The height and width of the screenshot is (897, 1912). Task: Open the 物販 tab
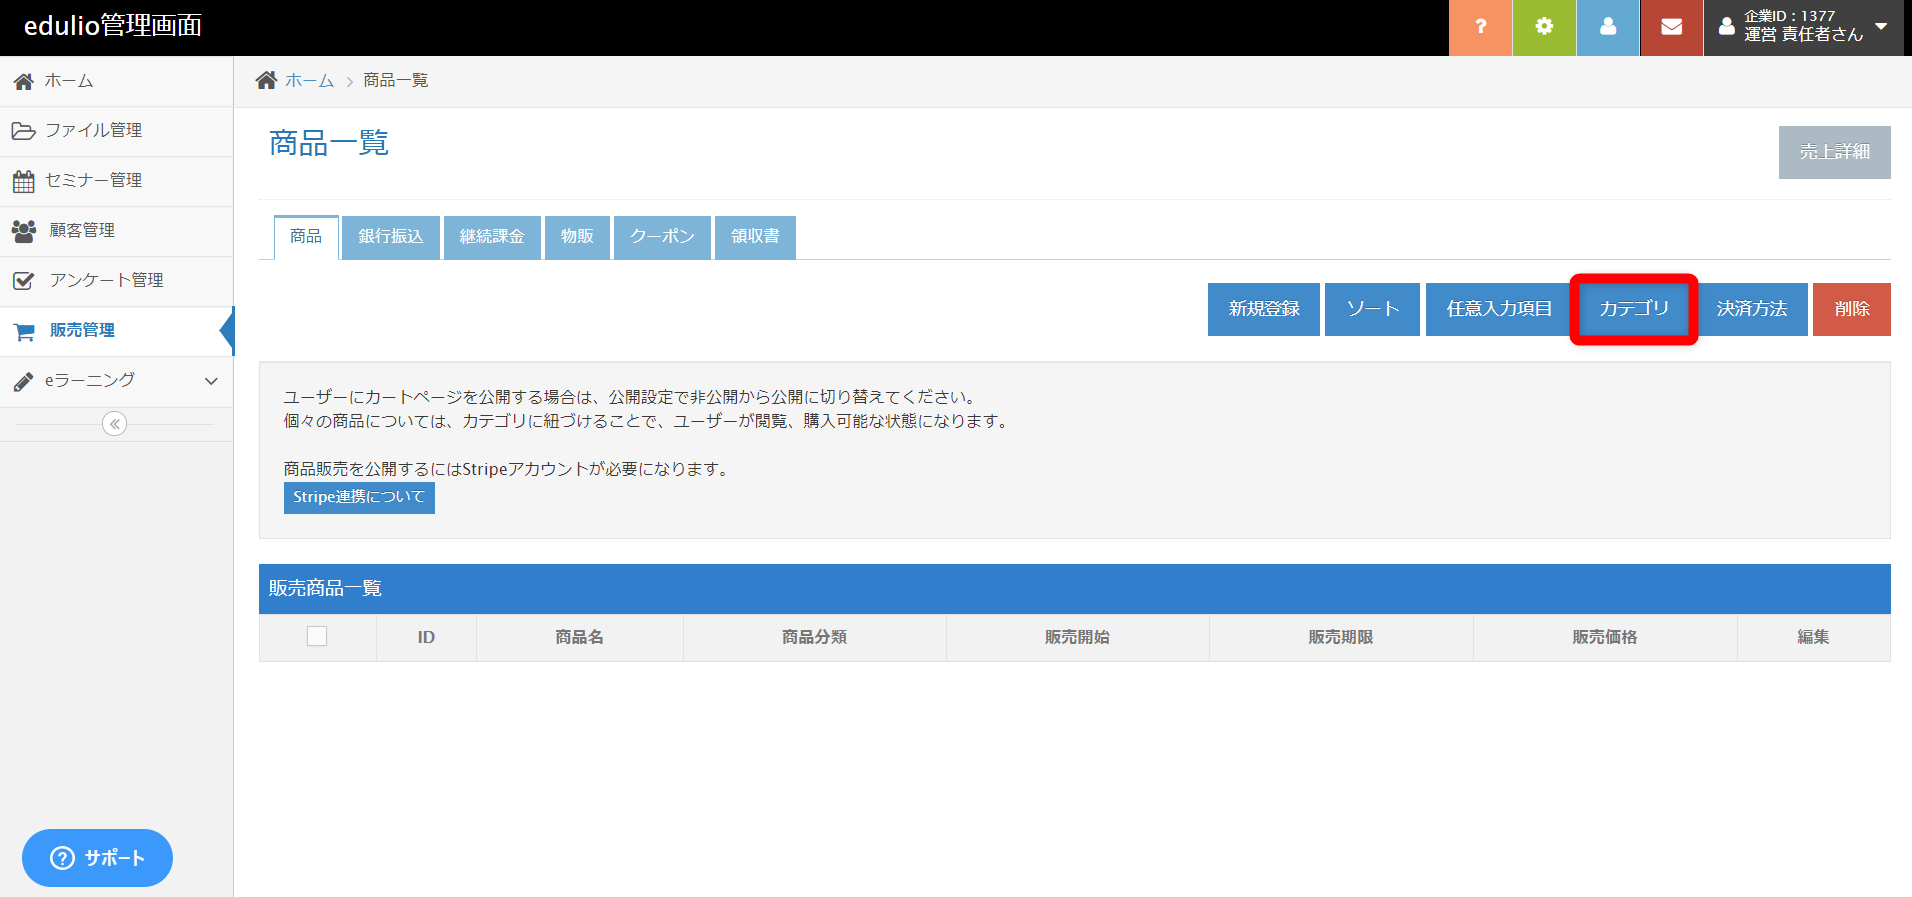[577, 237]
